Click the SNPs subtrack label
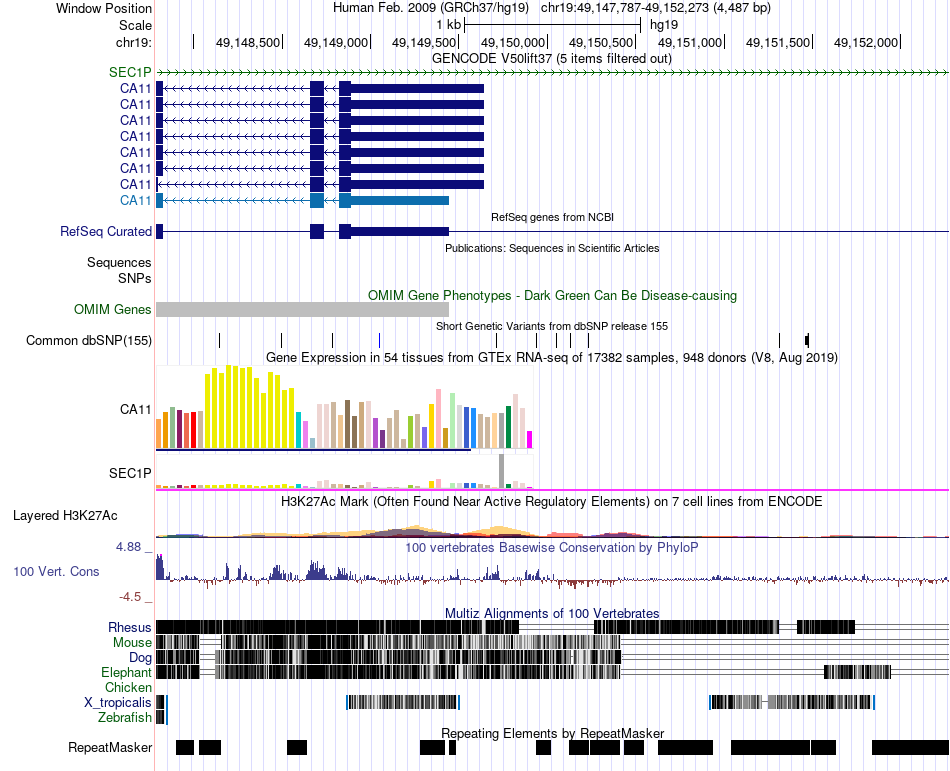950x771 pixels. [x=135, y=279]
